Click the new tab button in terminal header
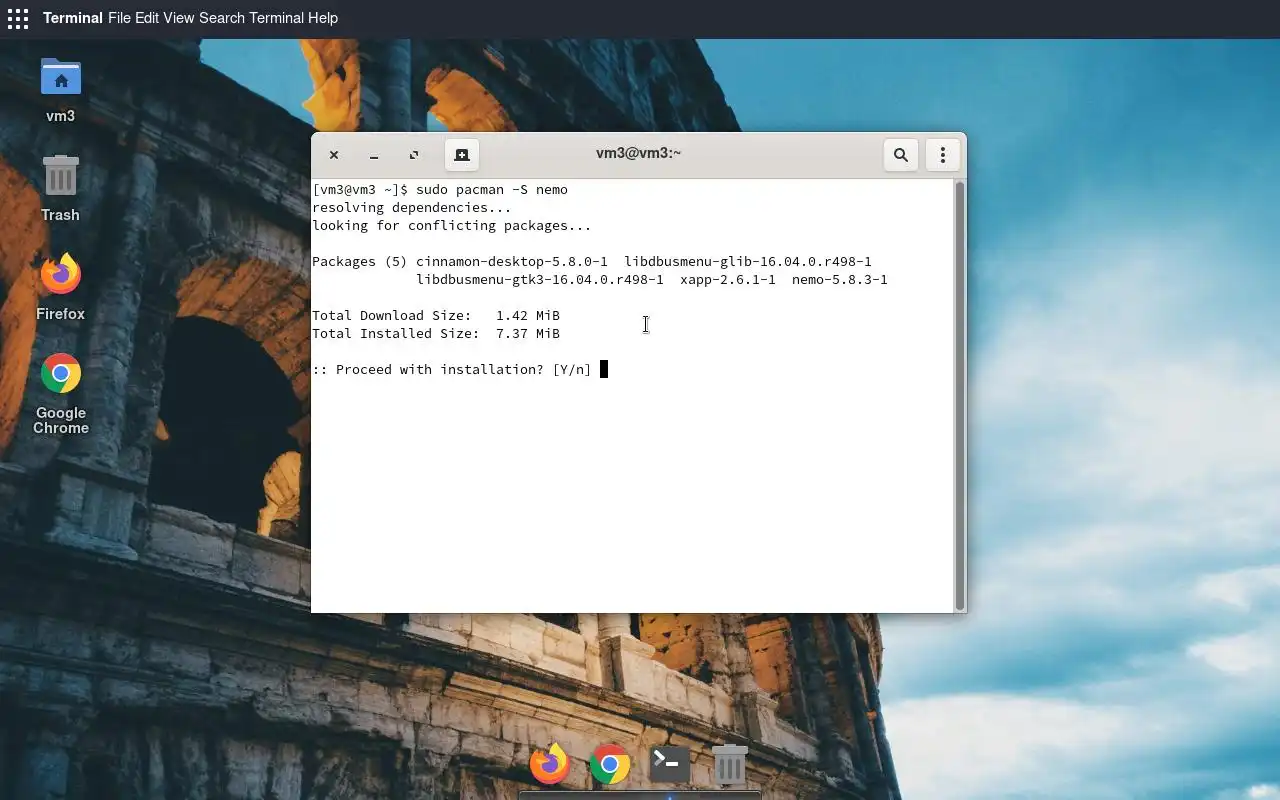This screenshot has height=800, width=1280. click(x=461, y=155)
